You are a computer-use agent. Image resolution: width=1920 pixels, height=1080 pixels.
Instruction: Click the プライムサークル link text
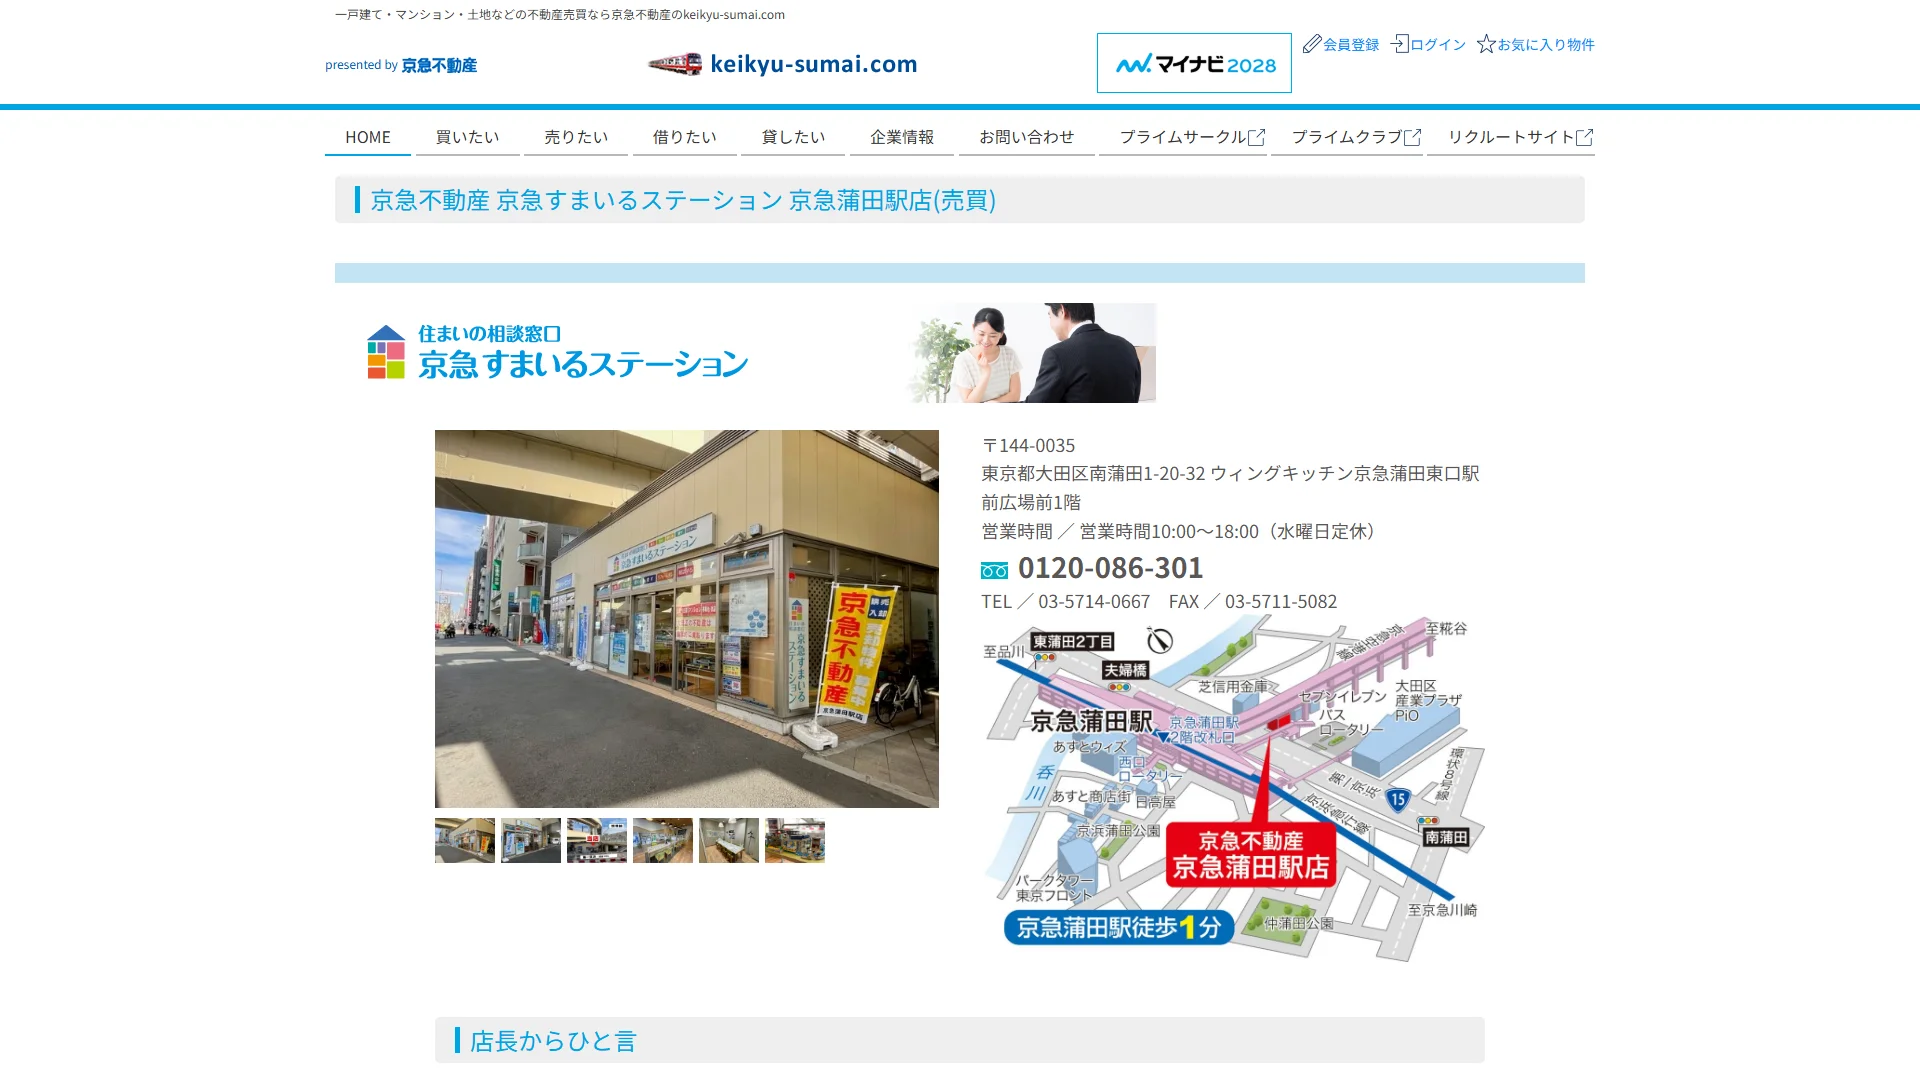click(x=1183, y=137)
